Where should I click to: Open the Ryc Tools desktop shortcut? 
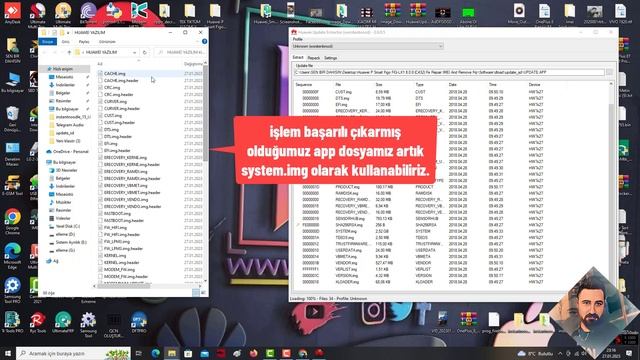click(x=38, y=322)
